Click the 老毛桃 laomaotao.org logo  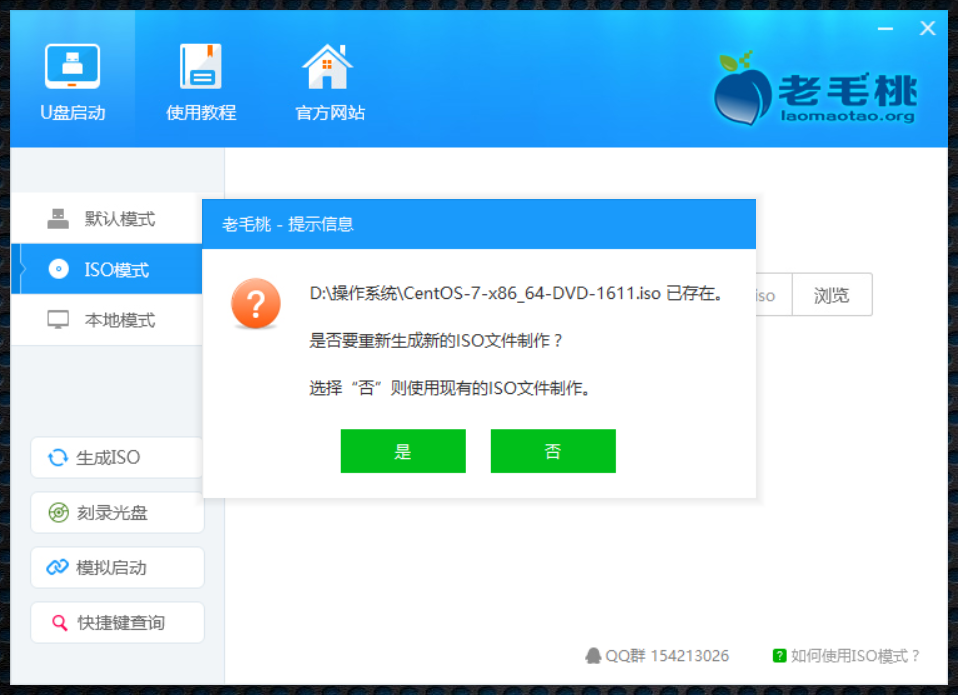(816, 89)
